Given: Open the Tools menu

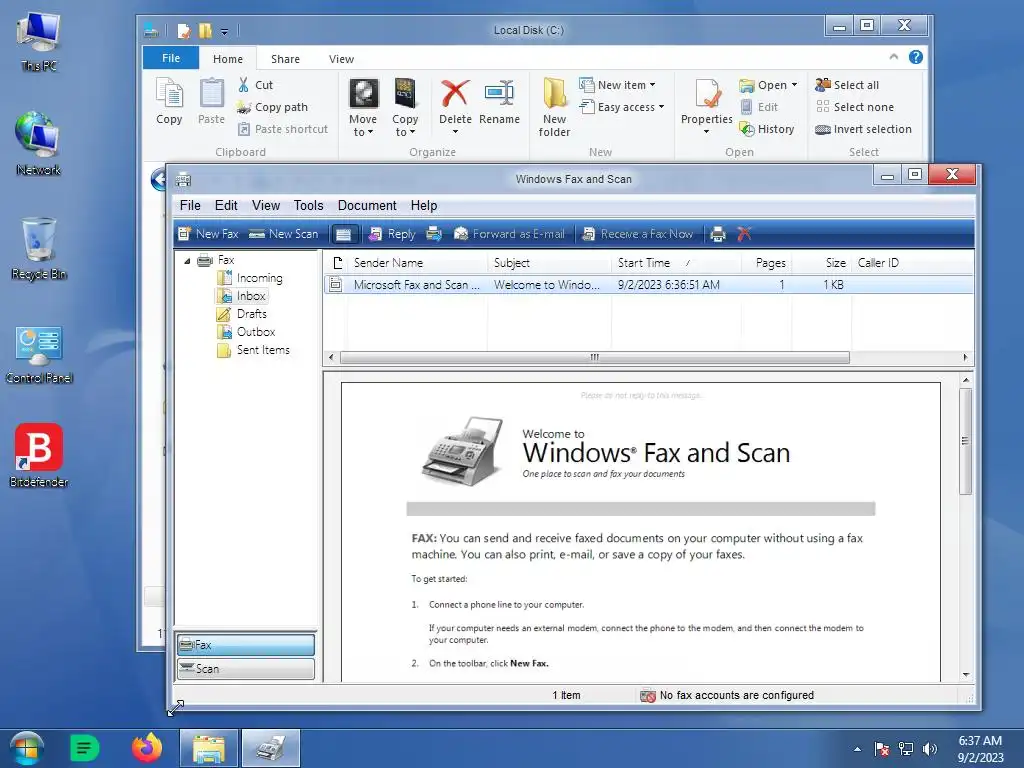Looking at the screenshot, I should tap(308, 205).
